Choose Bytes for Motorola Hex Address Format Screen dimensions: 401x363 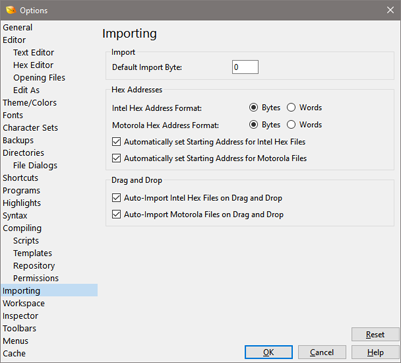coord(254,125)
